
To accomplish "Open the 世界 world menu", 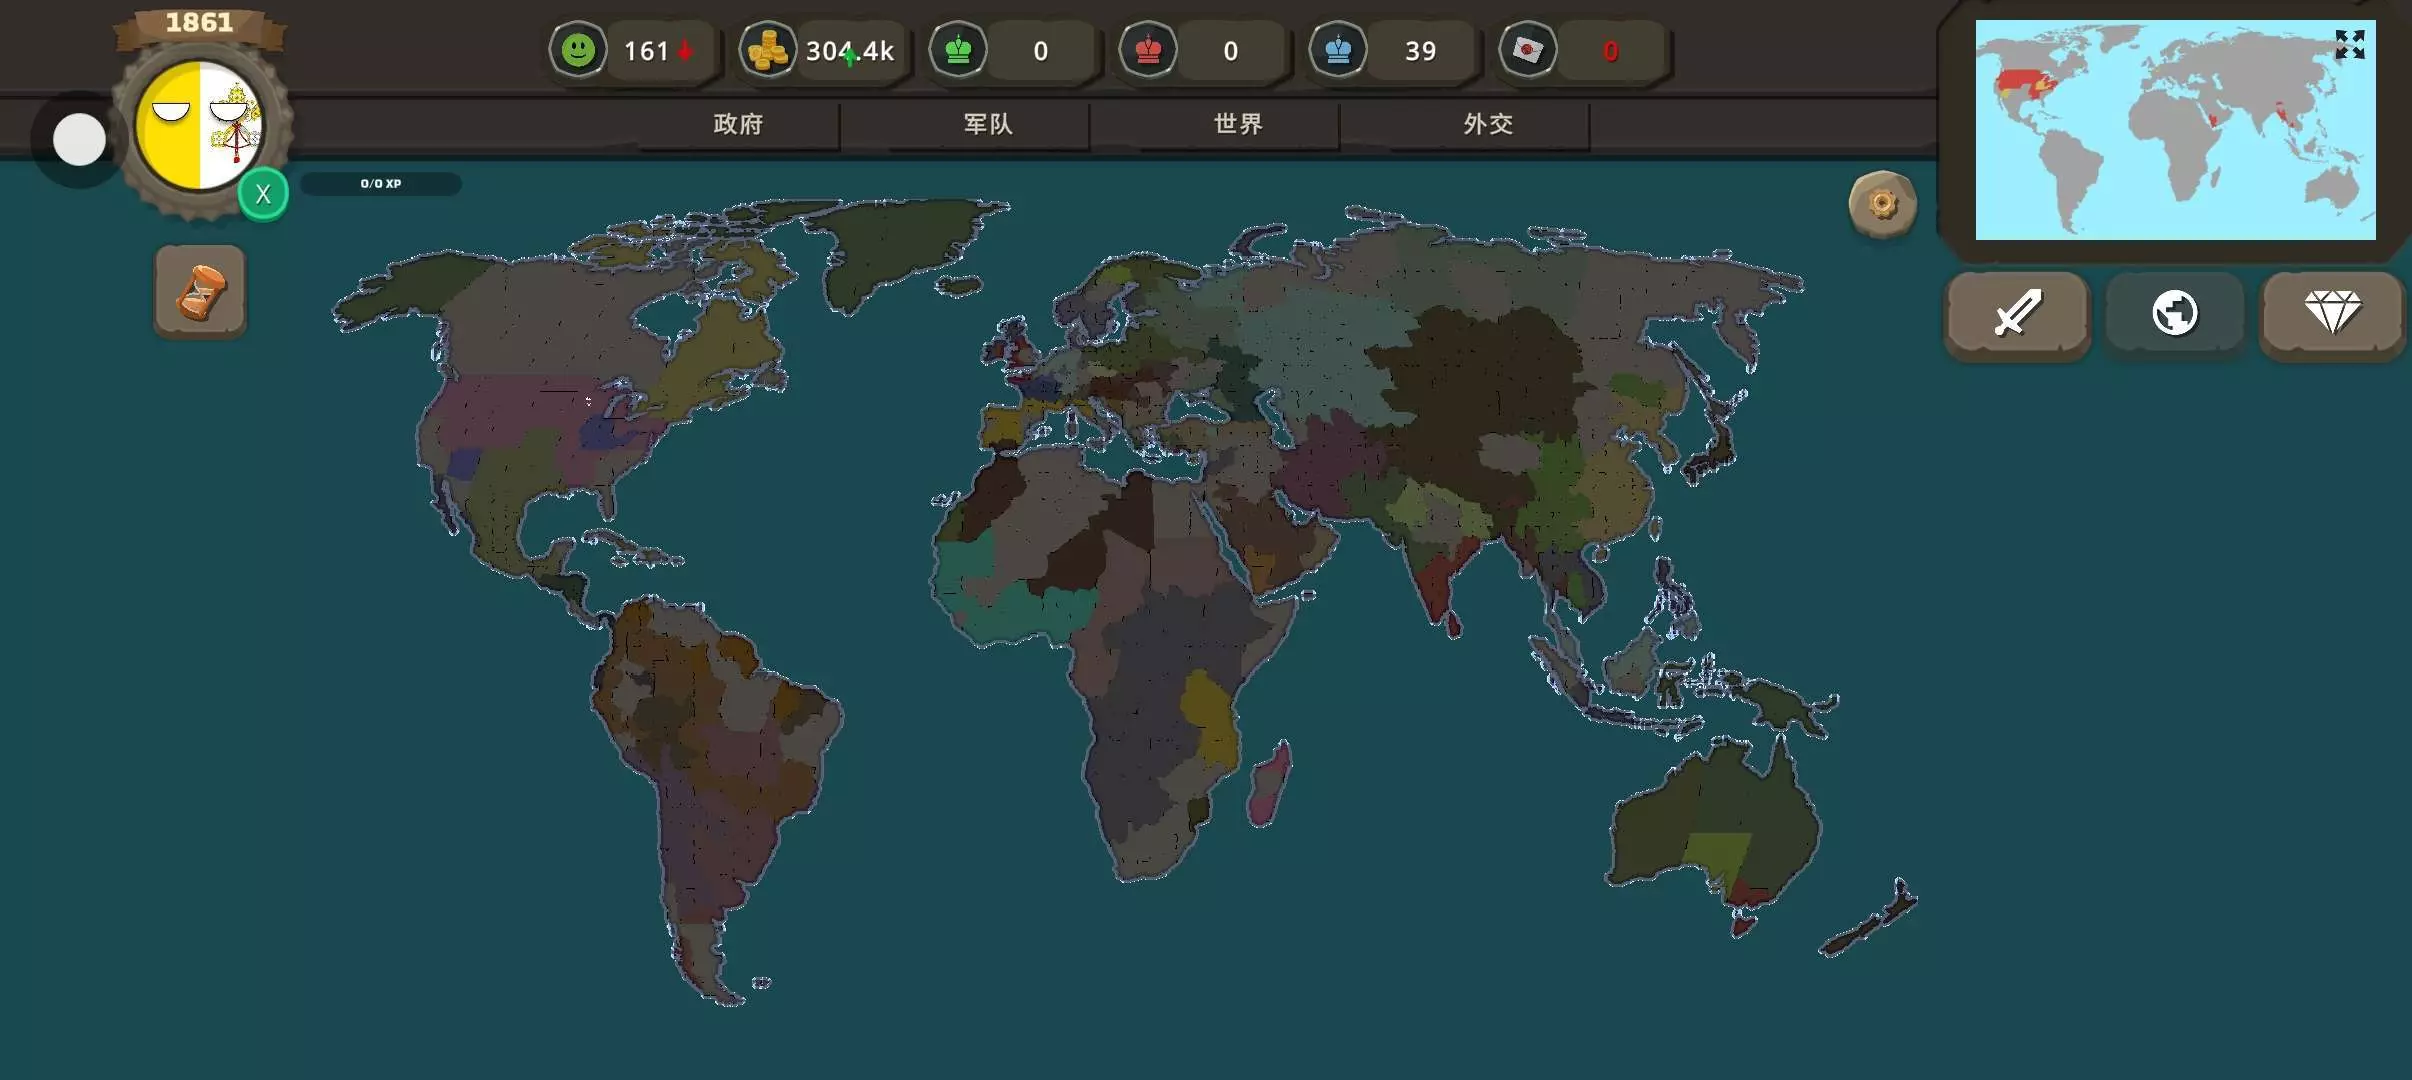I will point(1238,124).
